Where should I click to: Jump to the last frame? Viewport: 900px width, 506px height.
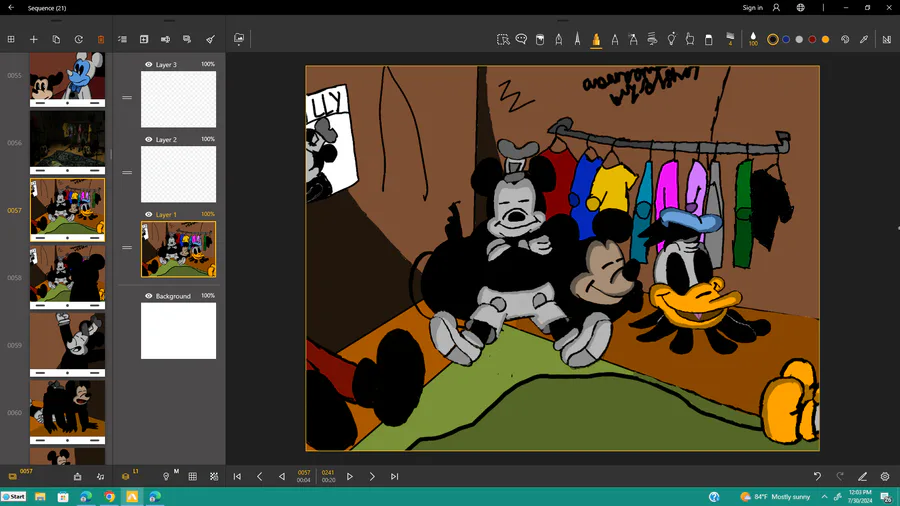tap(394, 477)
